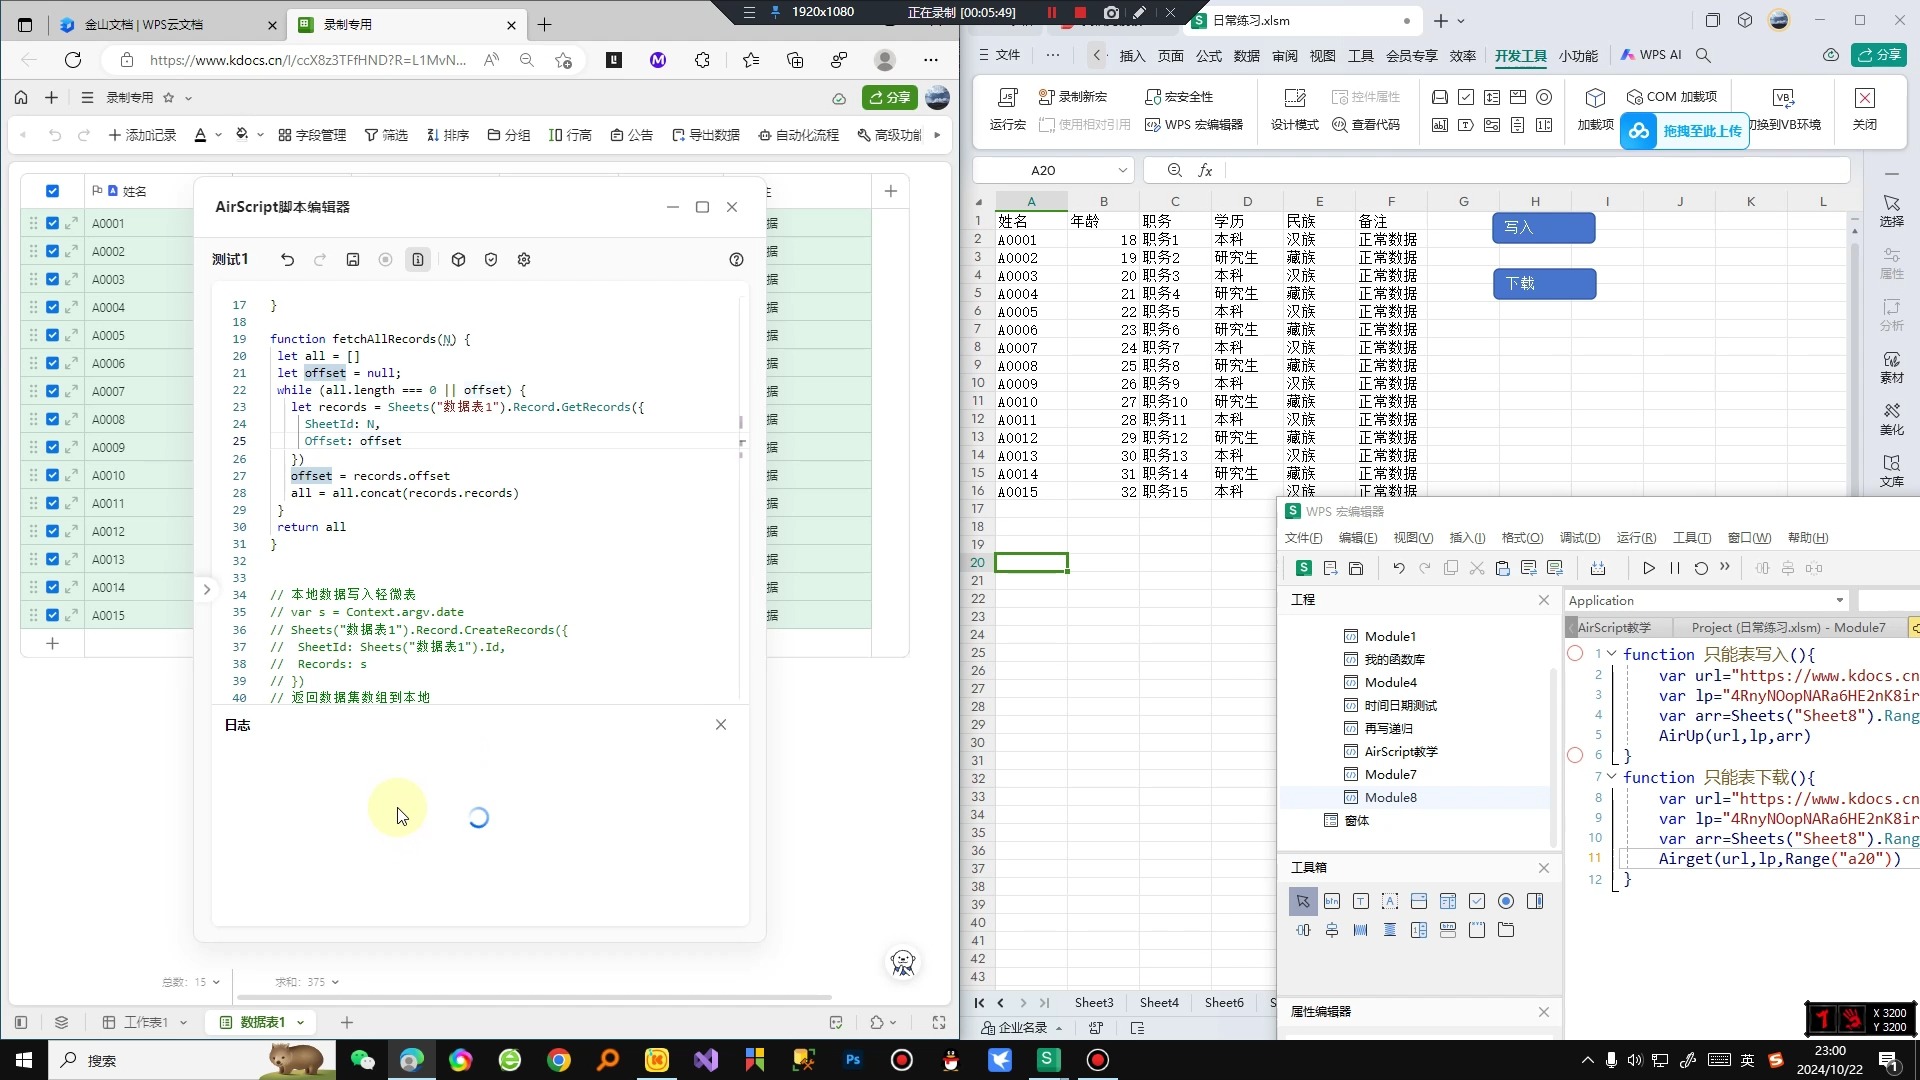
Task: Click 运行宏 run macro icon in ribbon
Action: [x=1008, y=108]
